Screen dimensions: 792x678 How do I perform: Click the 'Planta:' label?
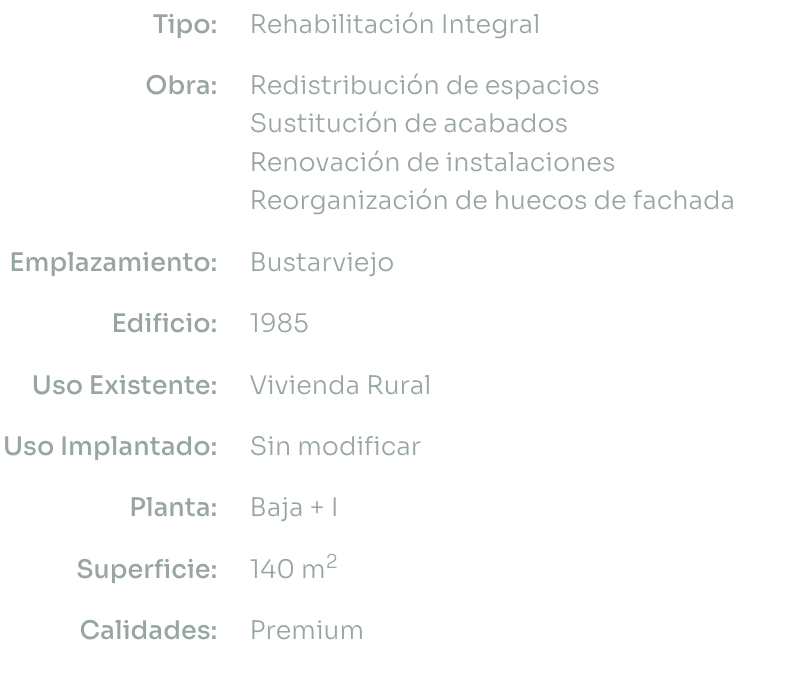(x=174, y=507)
